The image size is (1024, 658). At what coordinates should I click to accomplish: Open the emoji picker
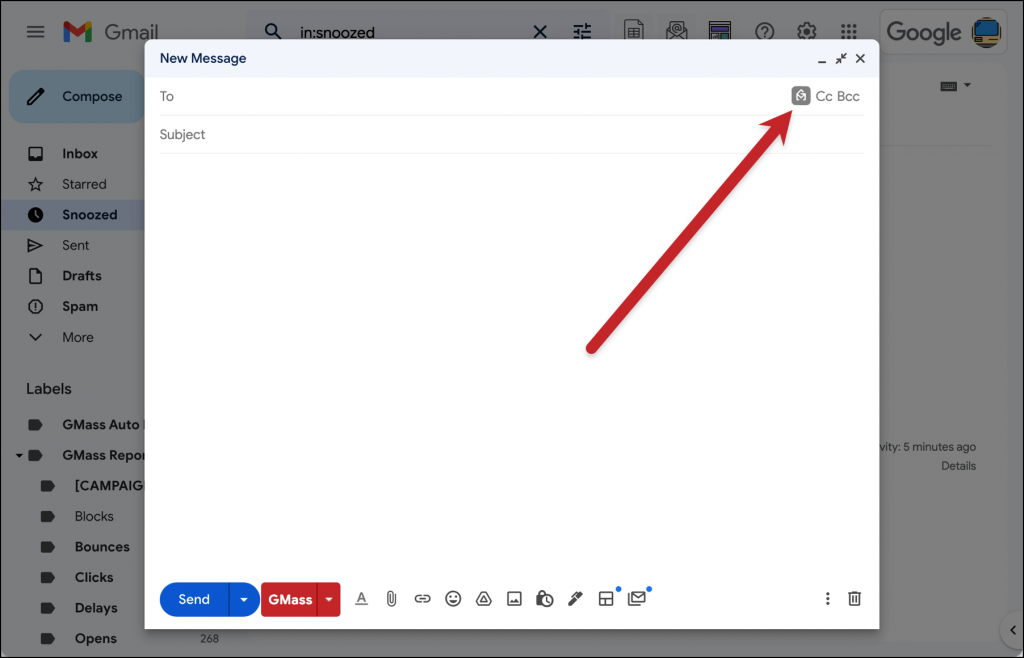point(453,598)
